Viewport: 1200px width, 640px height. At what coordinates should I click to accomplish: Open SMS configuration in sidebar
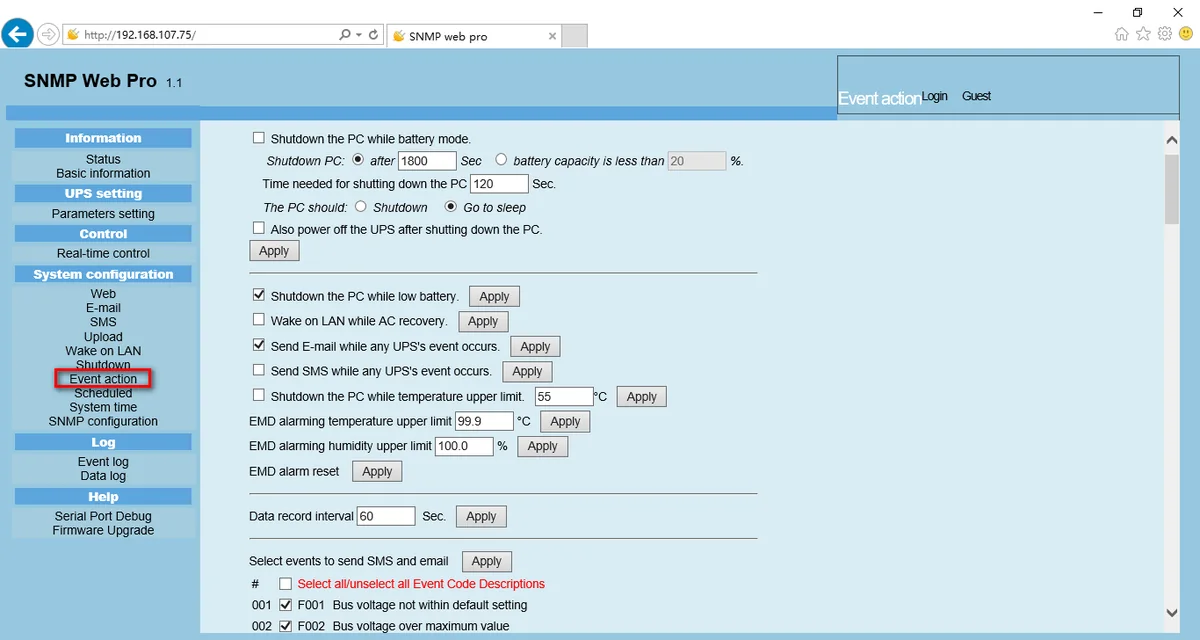(103, 322)
